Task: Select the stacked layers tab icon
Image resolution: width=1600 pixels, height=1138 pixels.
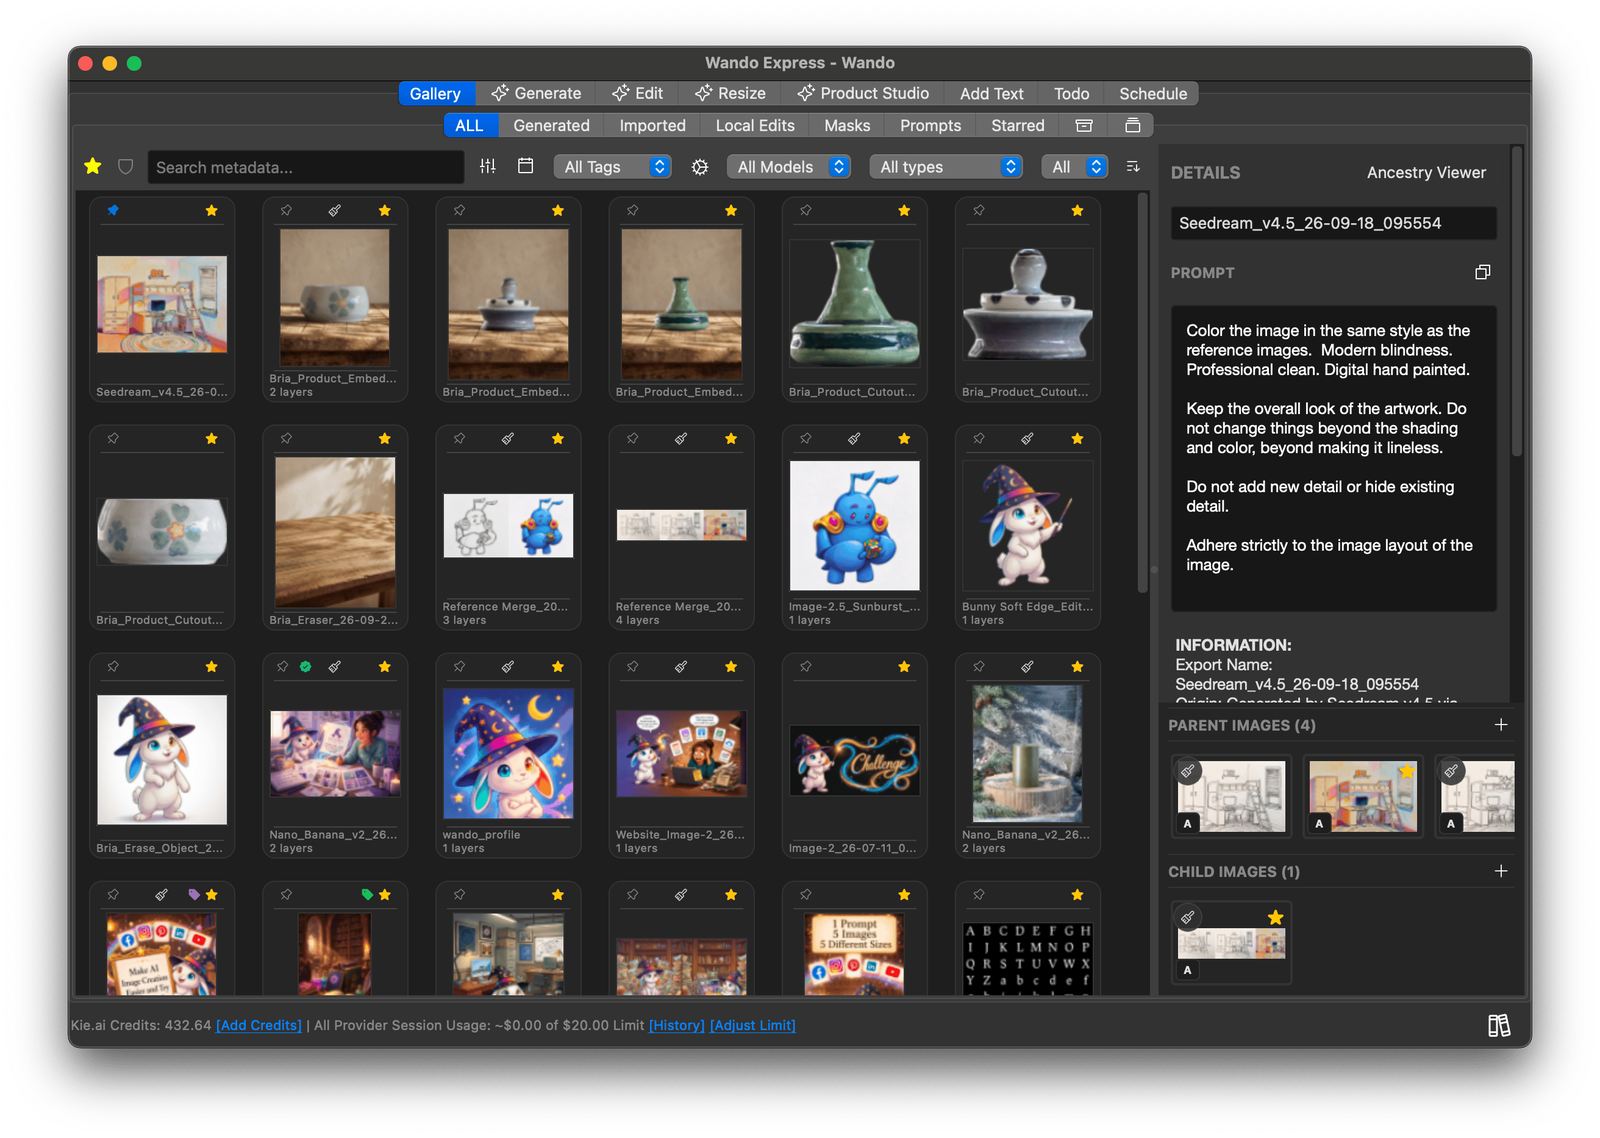Action: [1133, 125]
